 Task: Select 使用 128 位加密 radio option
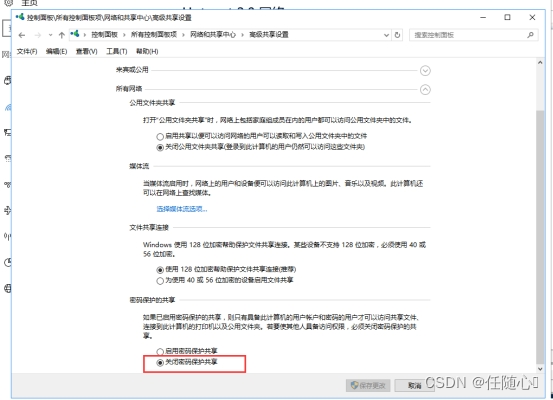pos(160,270)
